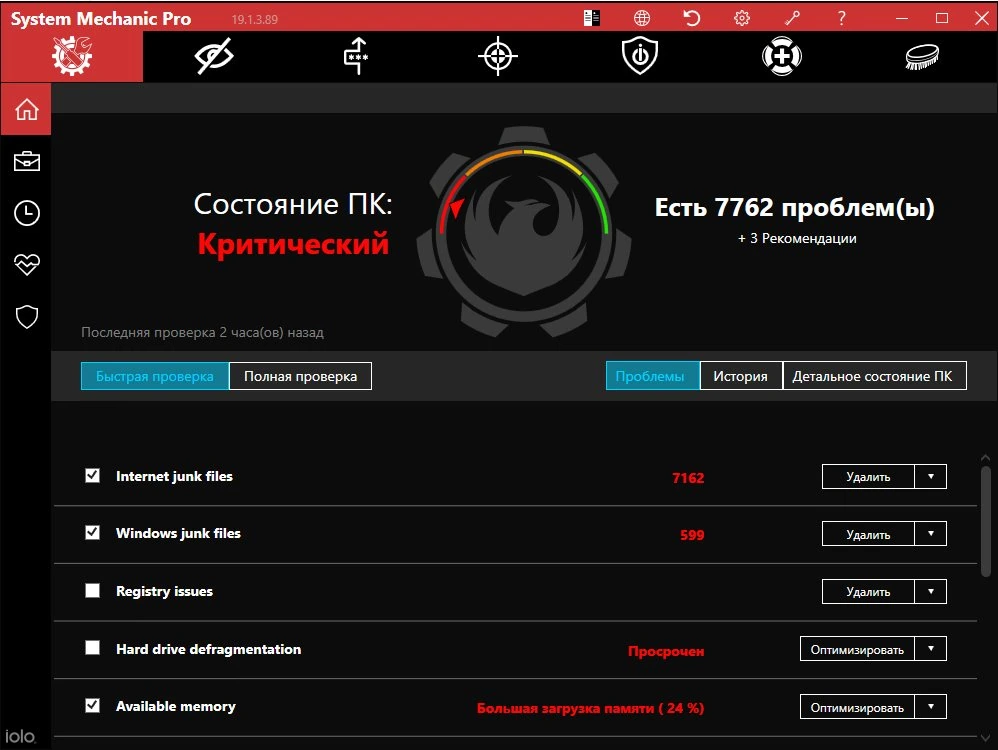
Task: Expand dropdown arrow for Registry issues
Action: 931,591
